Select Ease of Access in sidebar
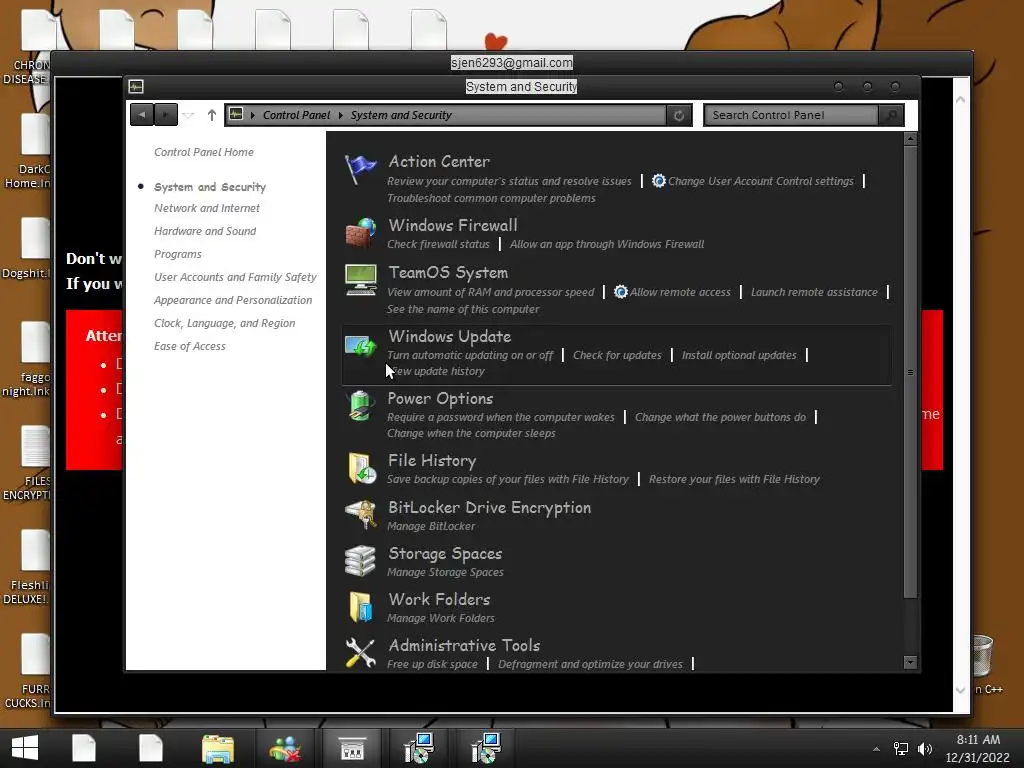1024x768 pixels. (x=189, y=346)
